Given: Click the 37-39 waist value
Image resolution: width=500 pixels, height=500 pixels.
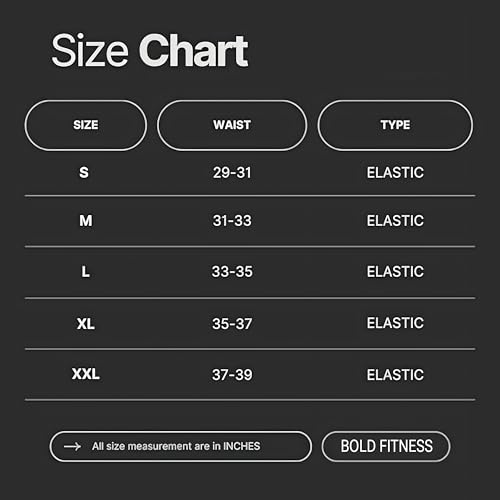Looking at the screenshot, I should (x=232, y=375).
